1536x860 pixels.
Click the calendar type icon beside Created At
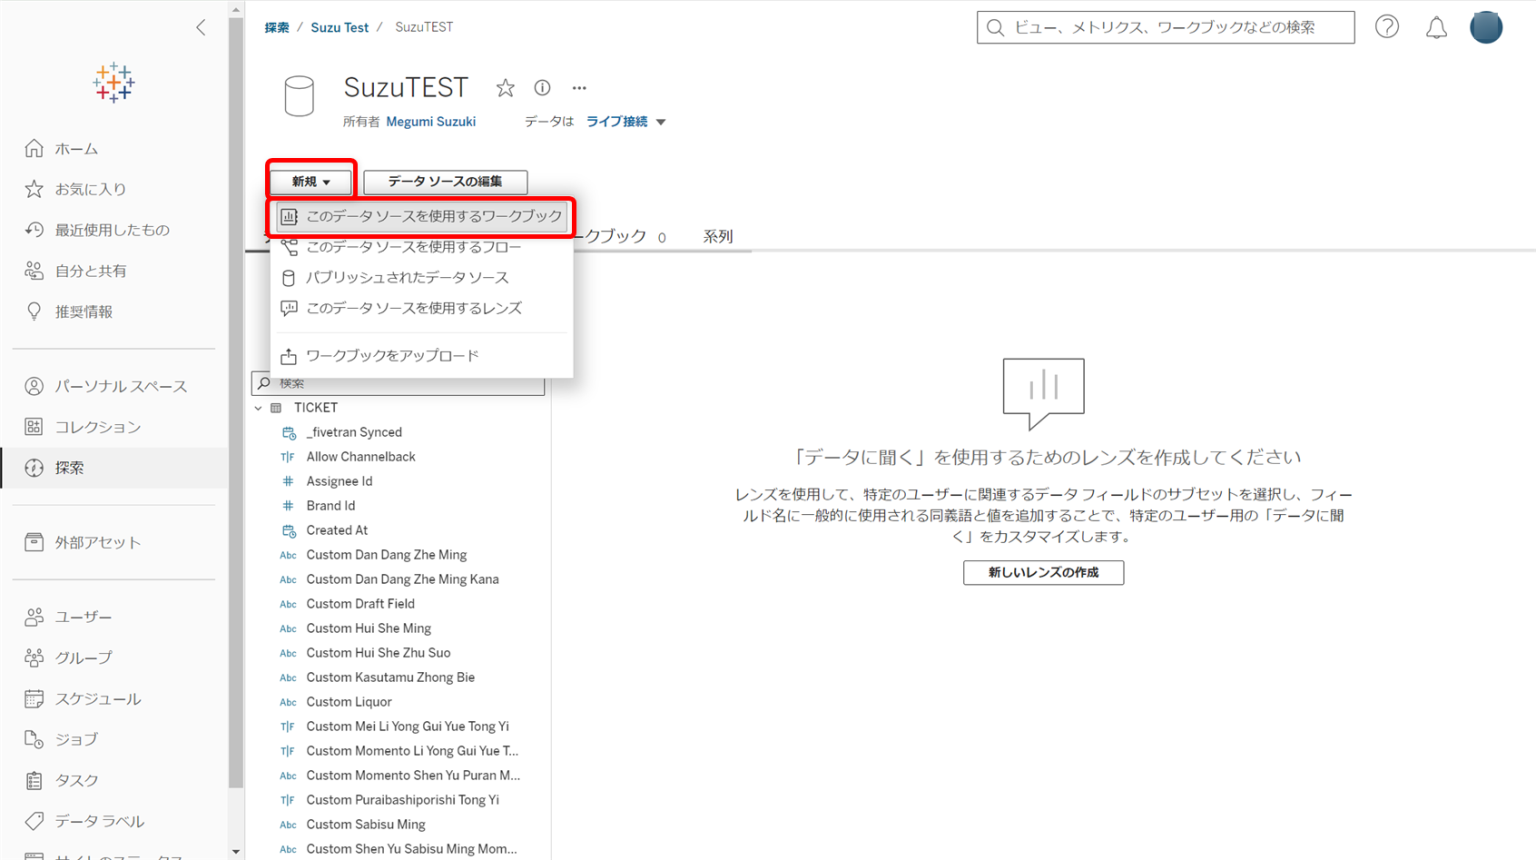tap(288, 530)
